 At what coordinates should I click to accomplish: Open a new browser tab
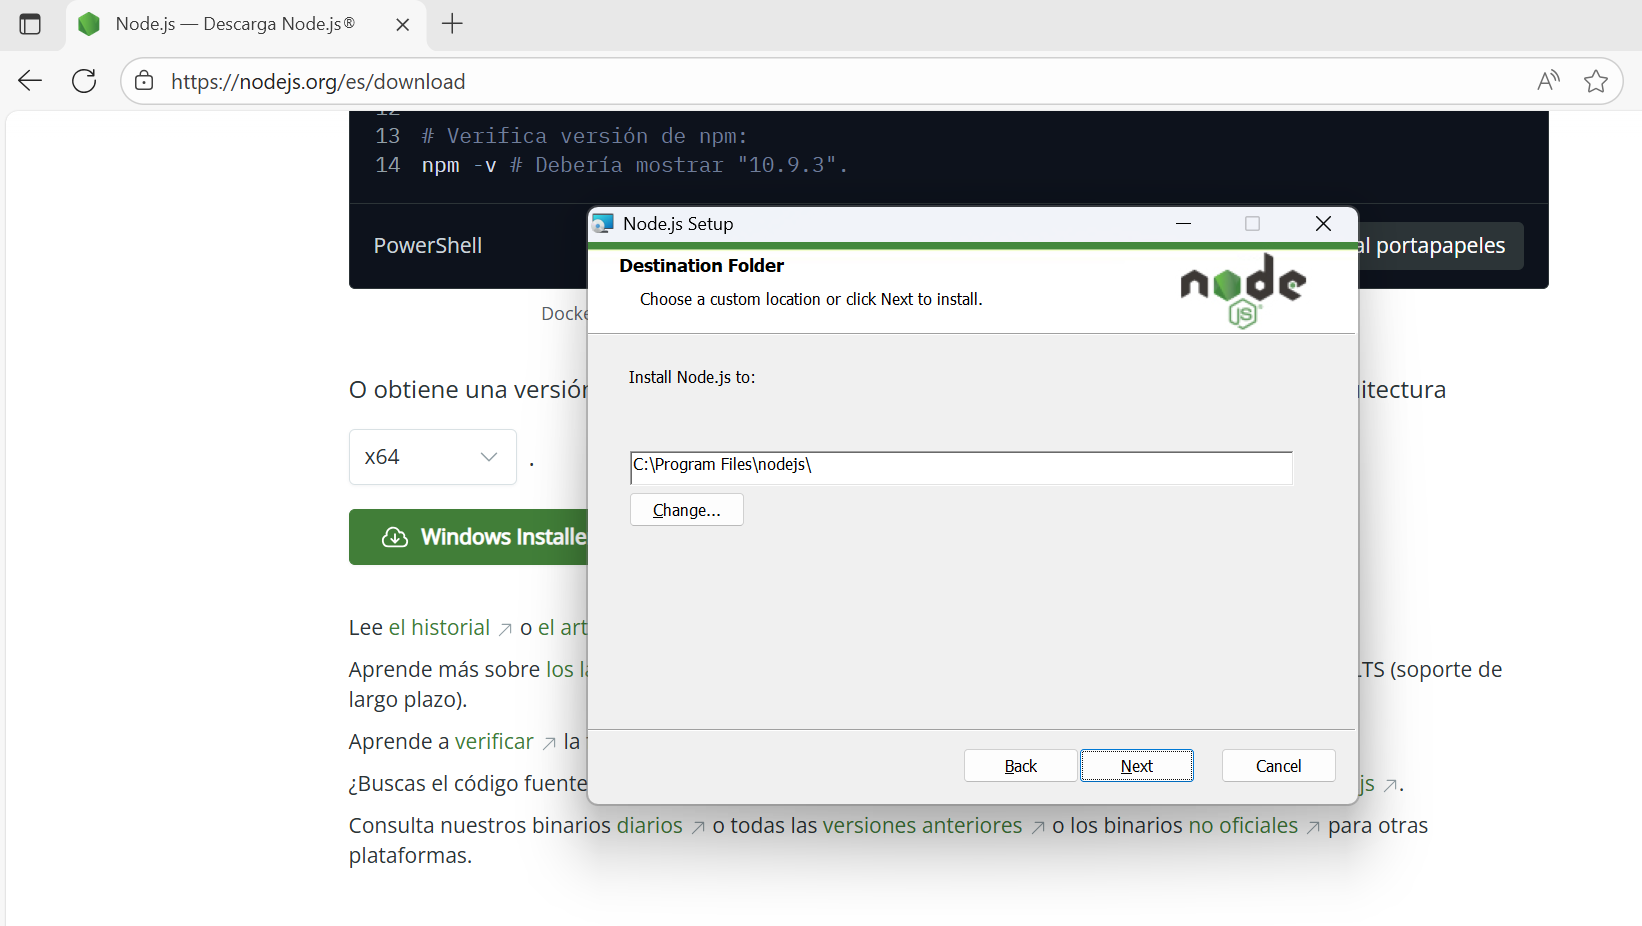pos(452,24)
